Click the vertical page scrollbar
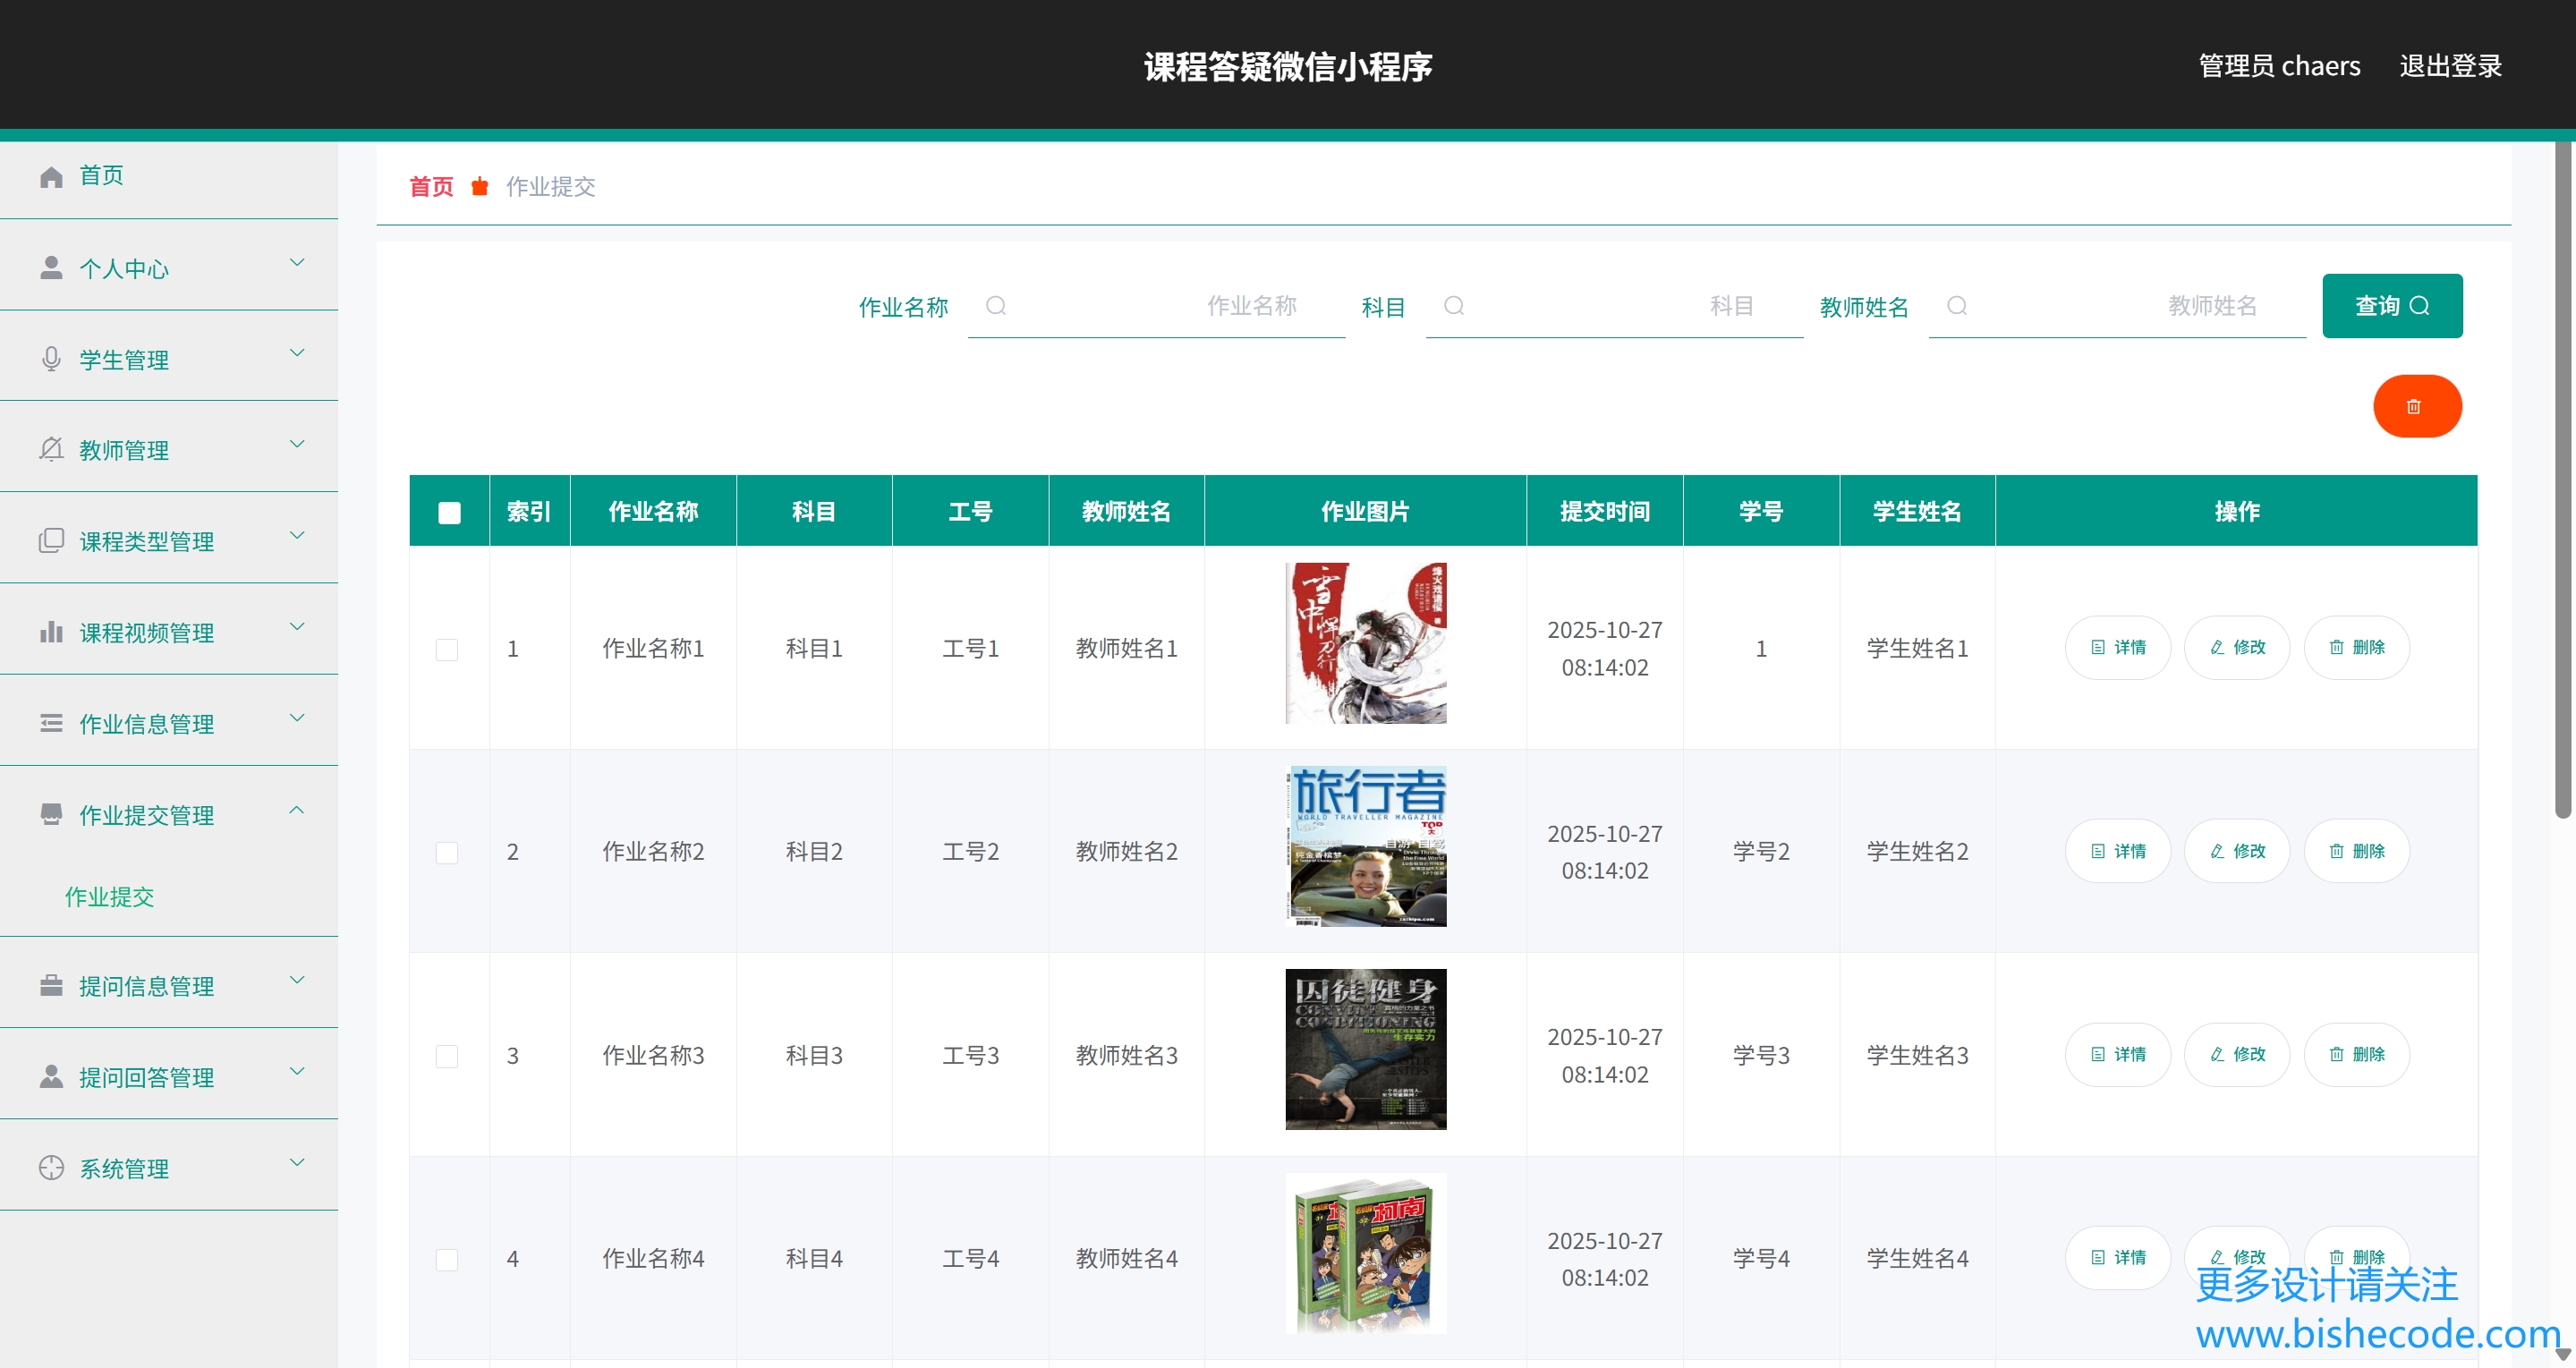This screenshot has height=1368, width=2576. (2562, 480)
